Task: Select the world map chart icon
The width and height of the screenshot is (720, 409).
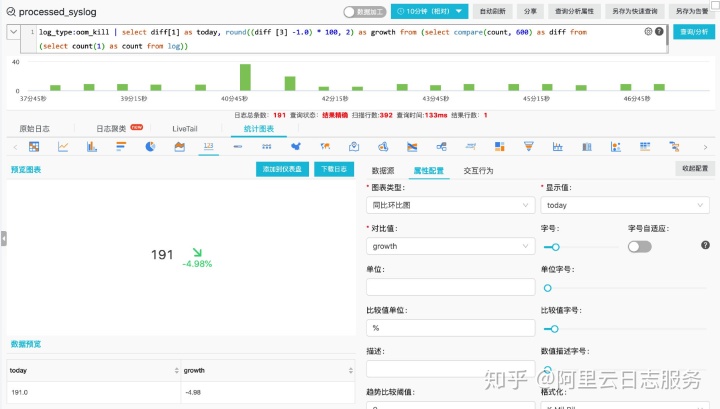Action: pos(325,146)
